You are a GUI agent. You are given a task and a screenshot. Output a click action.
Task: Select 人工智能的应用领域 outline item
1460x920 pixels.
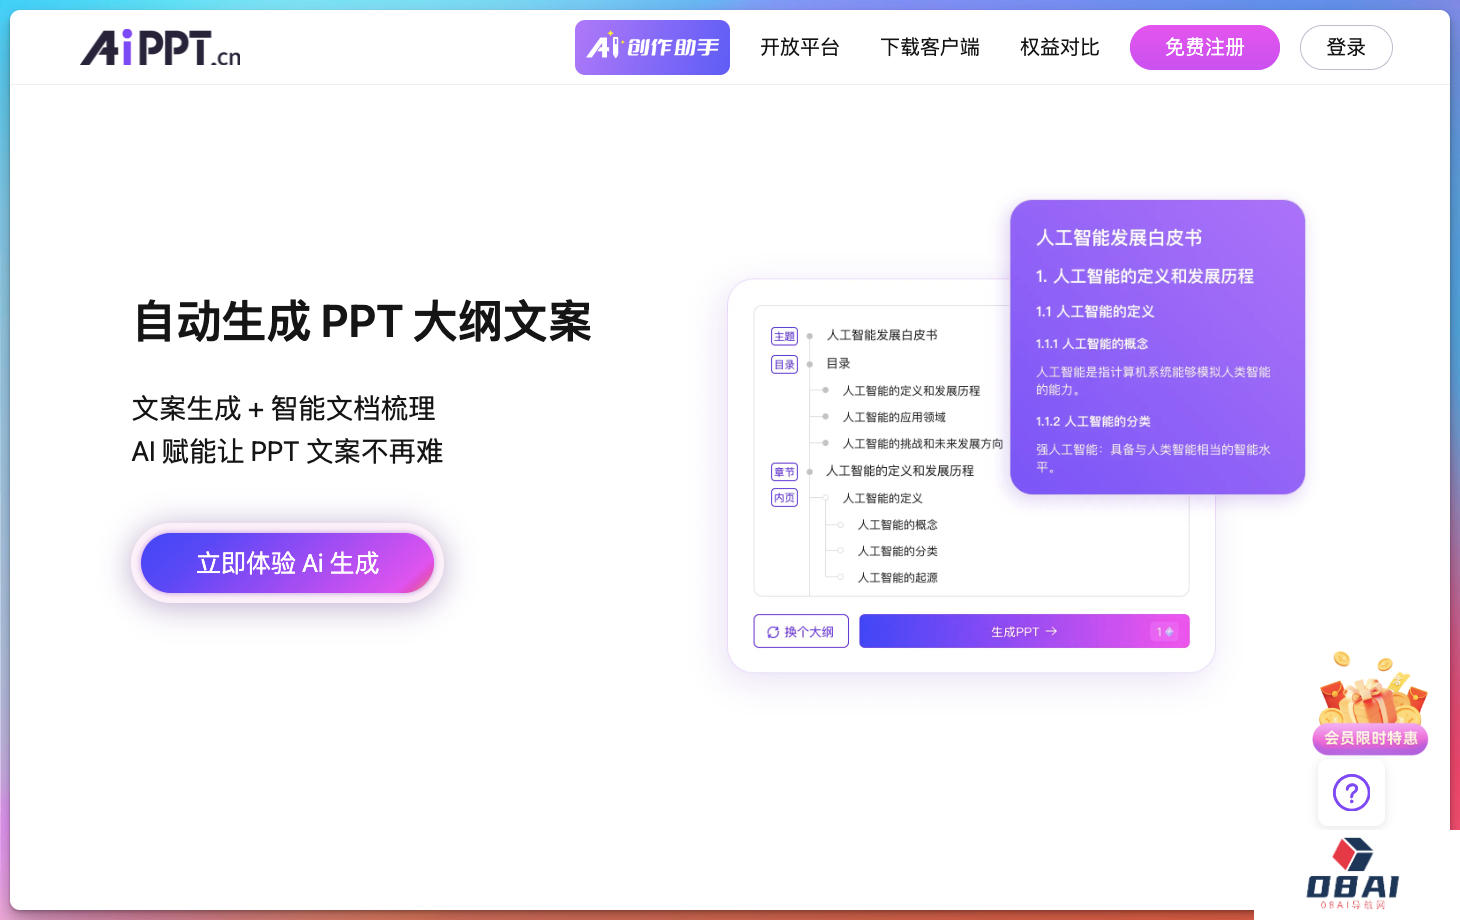point(894,417)
